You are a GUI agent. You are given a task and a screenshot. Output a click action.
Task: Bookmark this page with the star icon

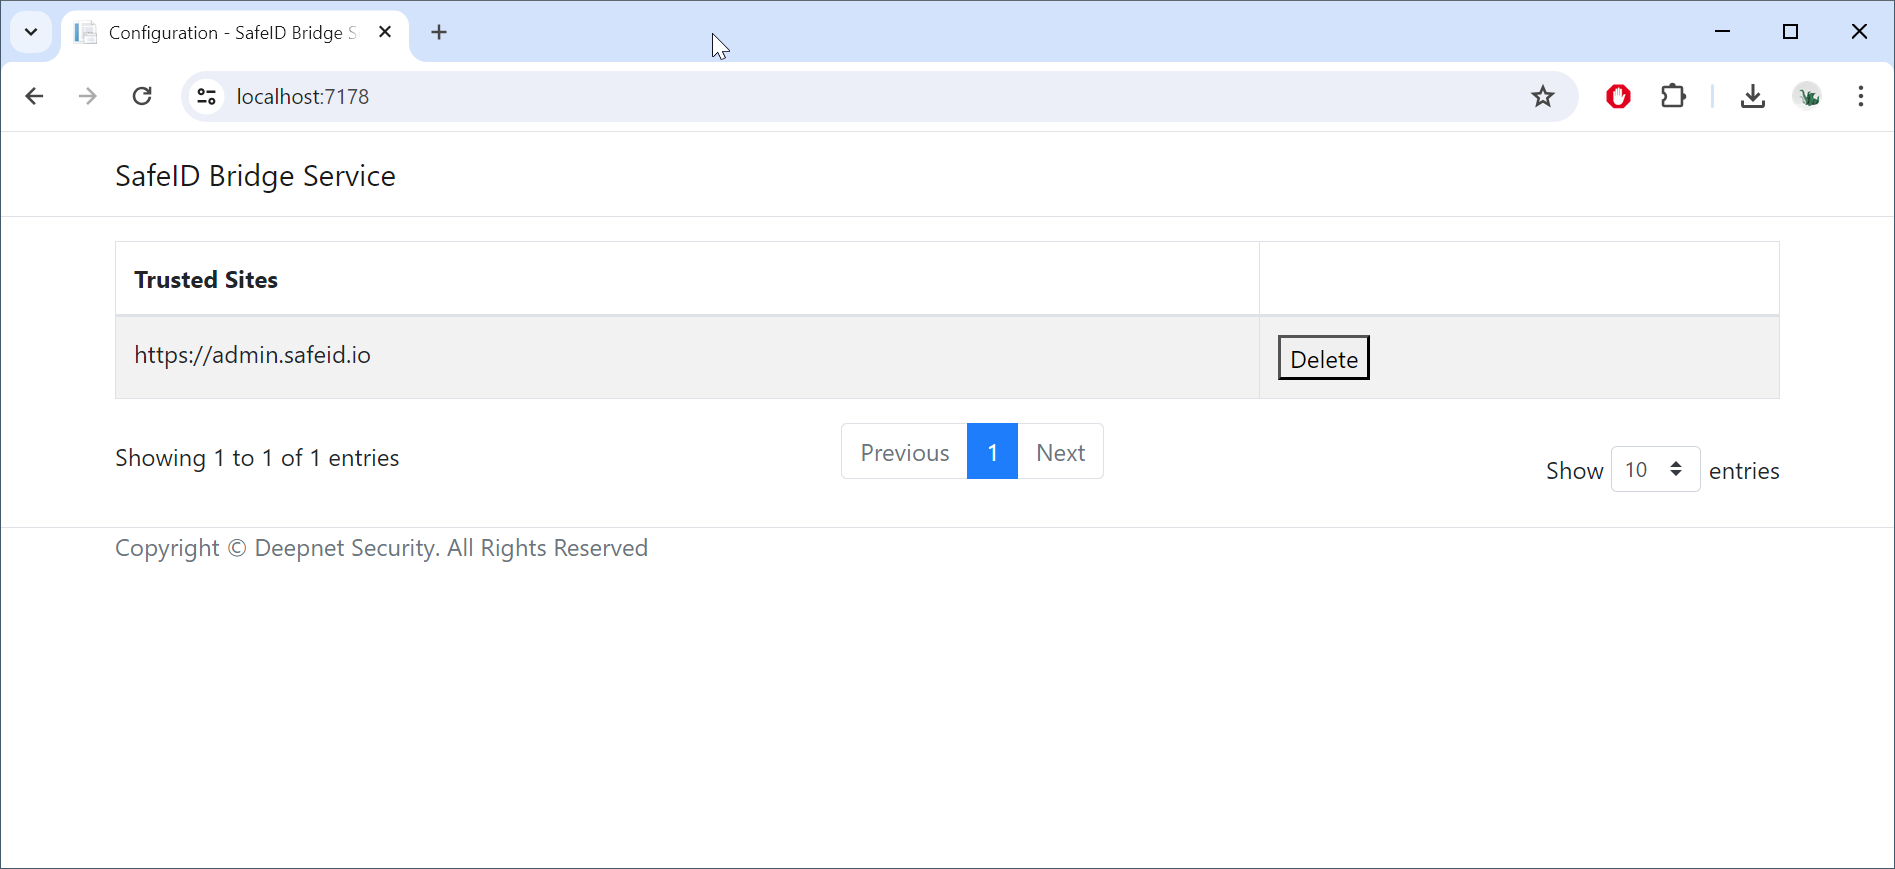[1542, 96]
